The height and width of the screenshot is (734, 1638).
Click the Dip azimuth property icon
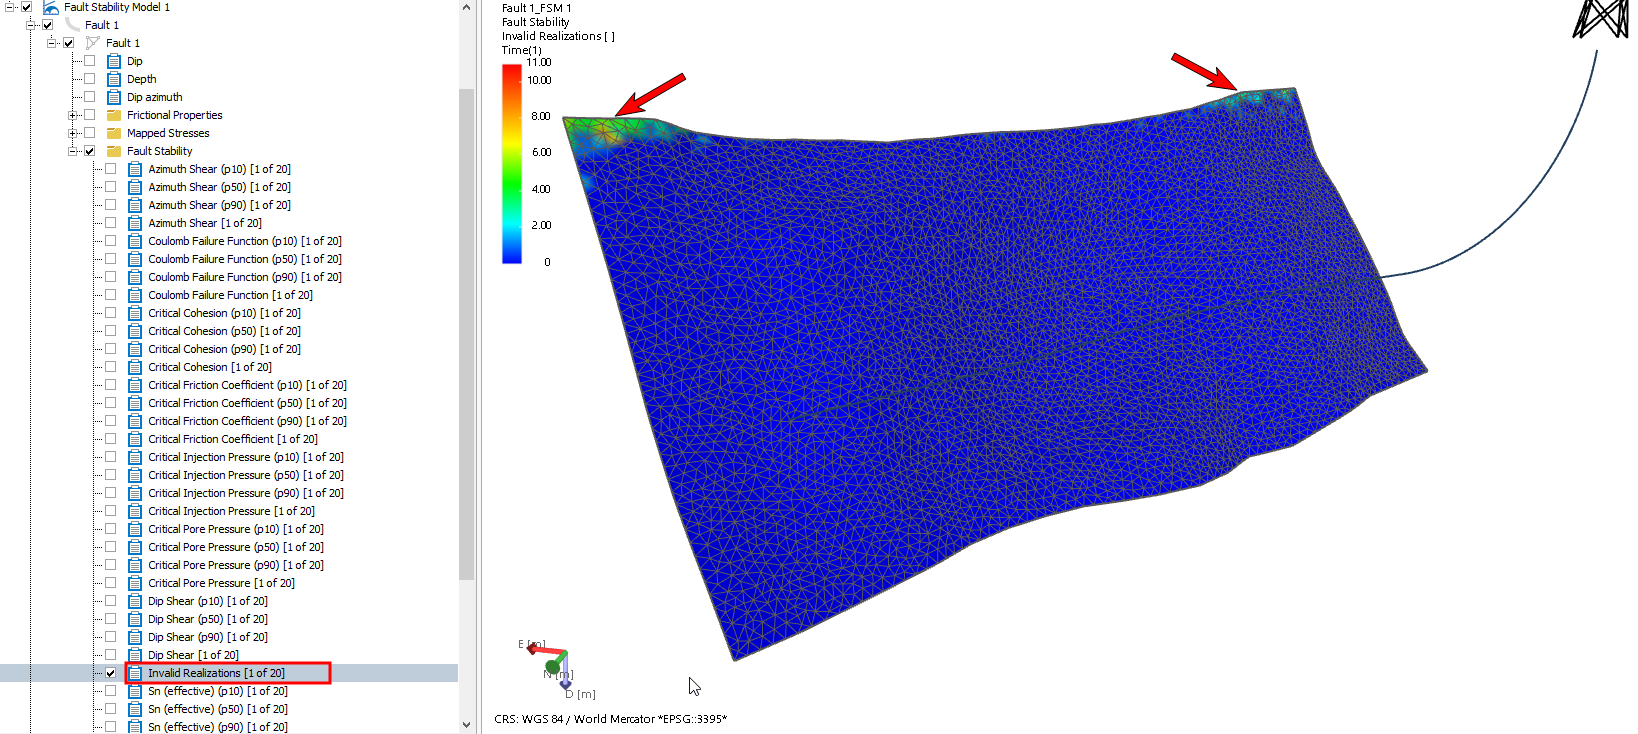point(114,97)
